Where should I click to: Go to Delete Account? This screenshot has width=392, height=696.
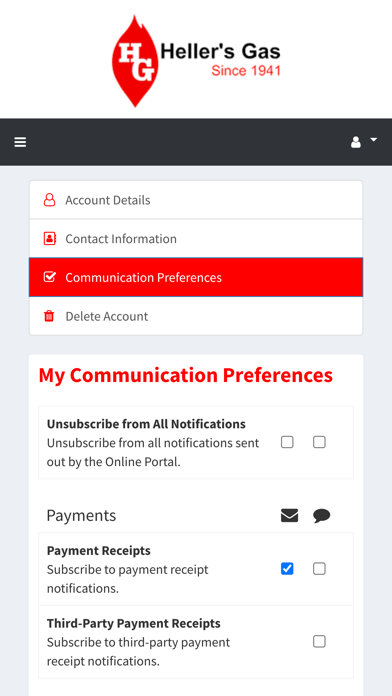pos(196,316)
